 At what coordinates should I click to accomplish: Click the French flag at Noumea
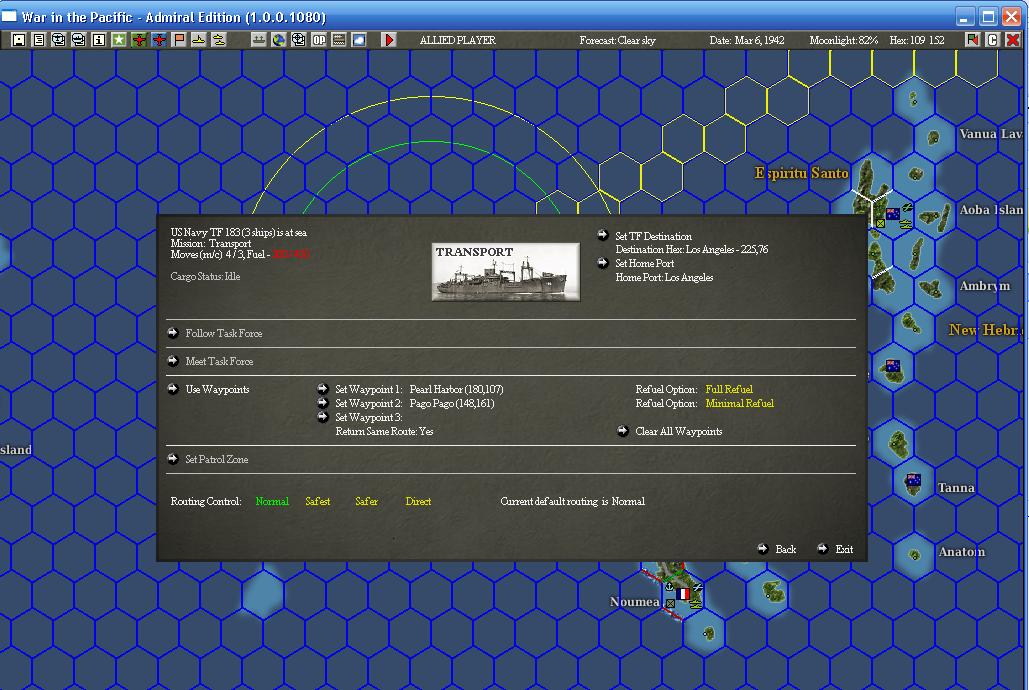point(683,593)
